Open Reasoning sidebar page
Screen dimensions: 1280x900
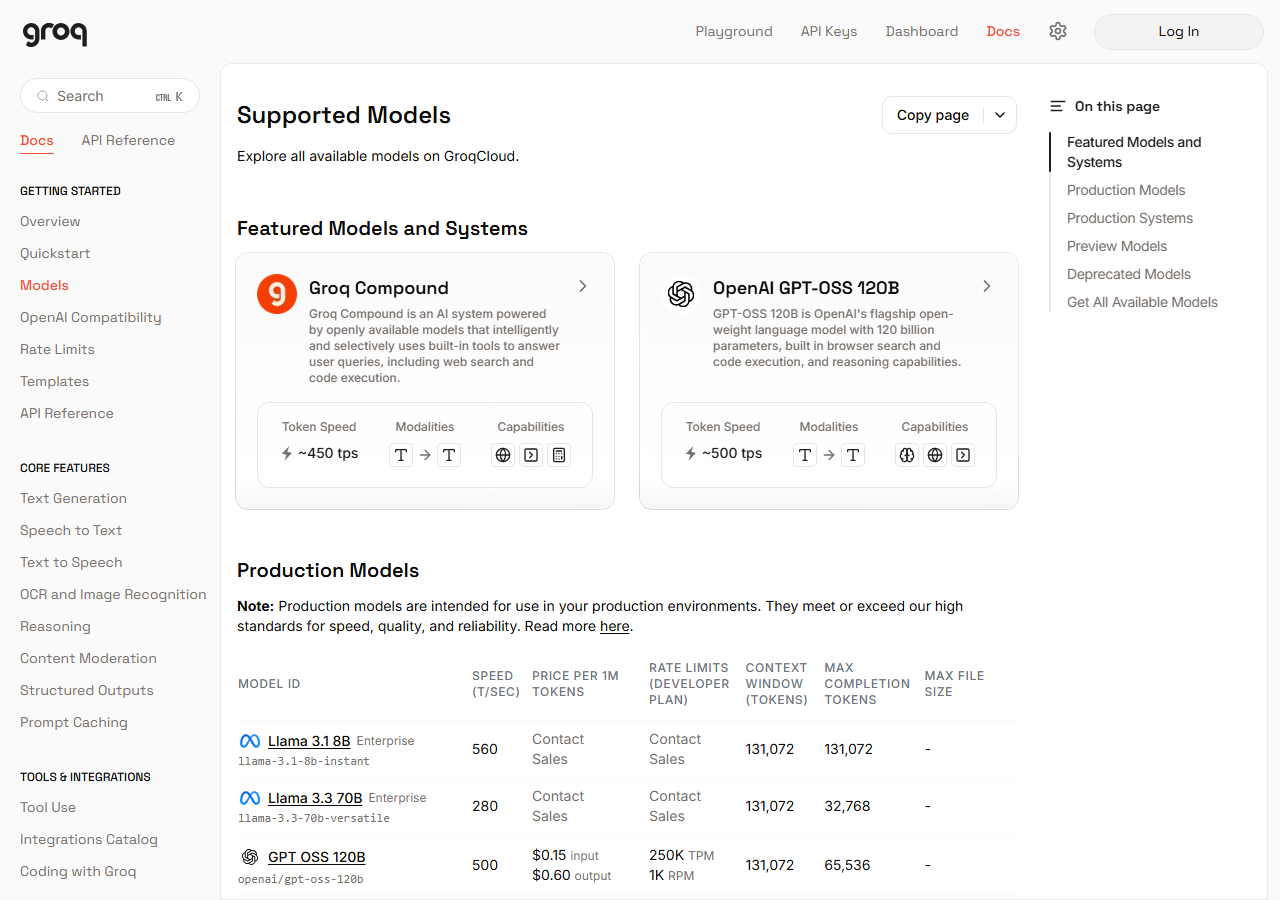pos(55,626)
